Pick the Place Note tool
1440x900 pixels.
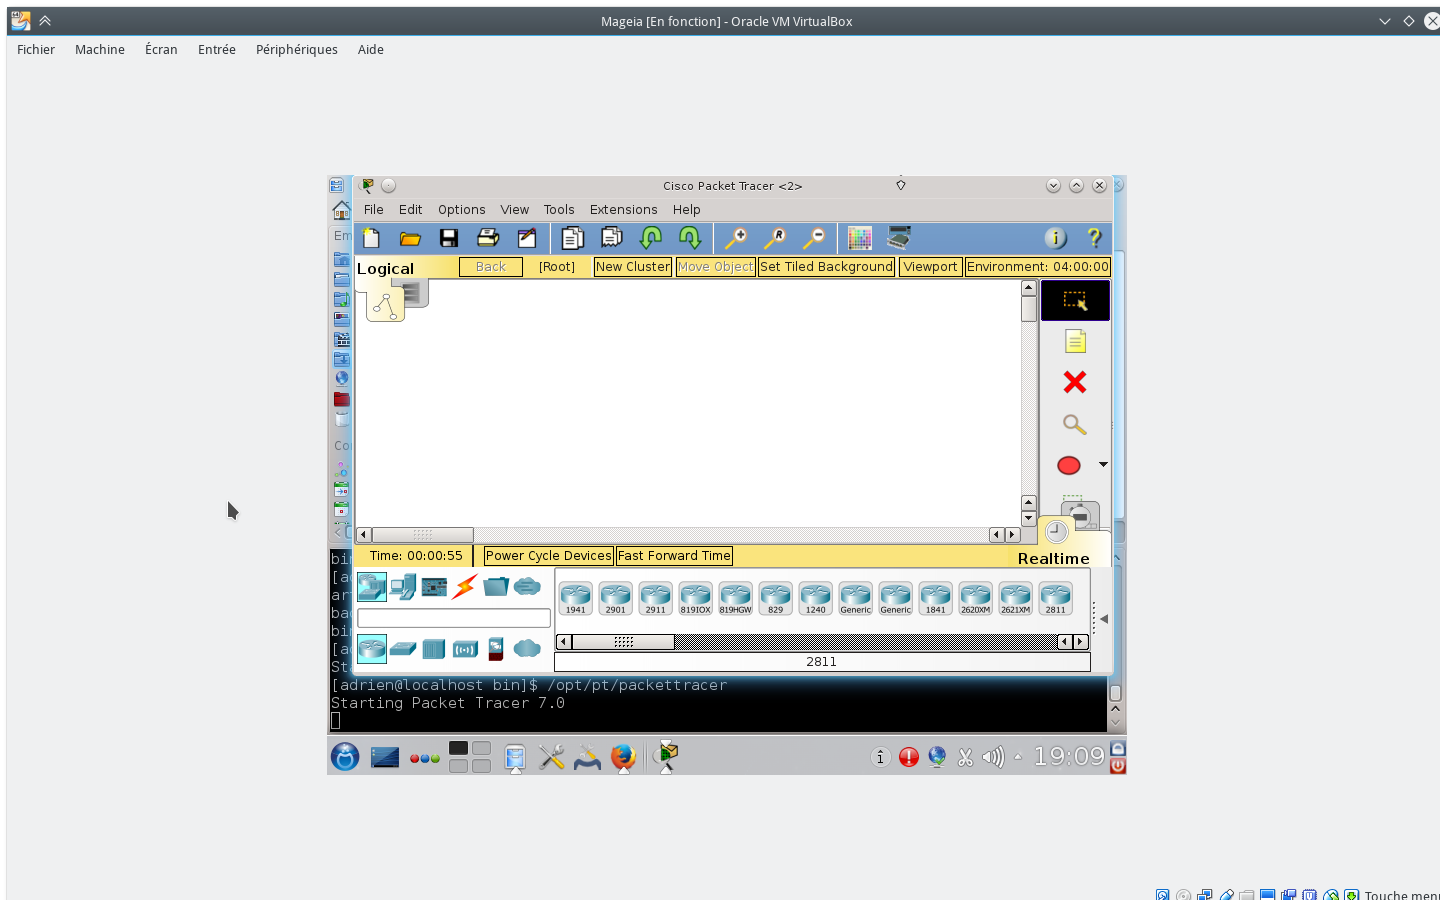1075,342
